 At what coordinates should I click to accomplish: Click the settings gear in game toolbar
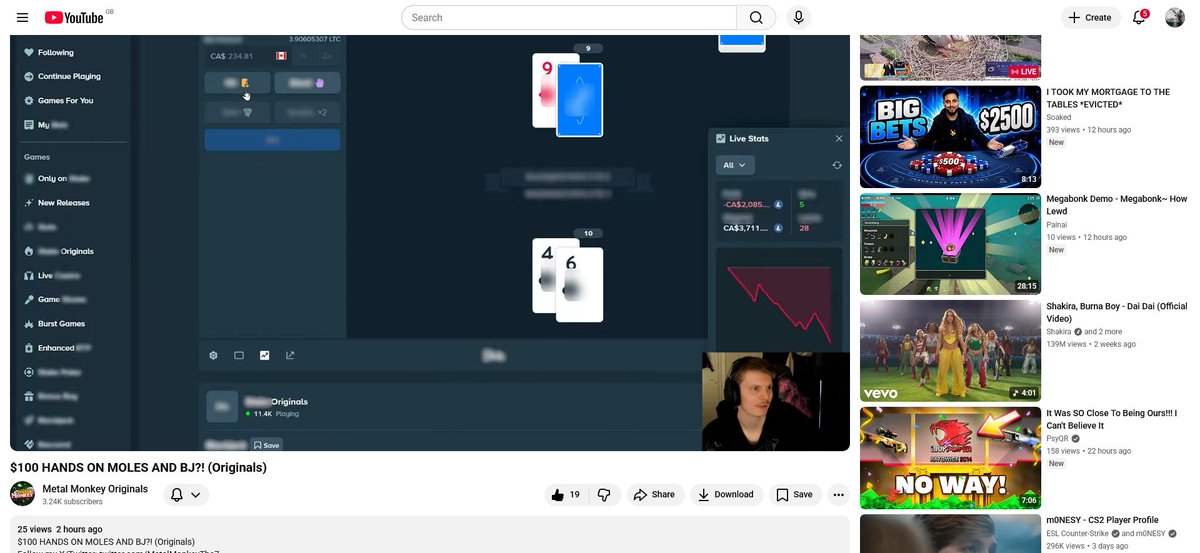[213, 355]
